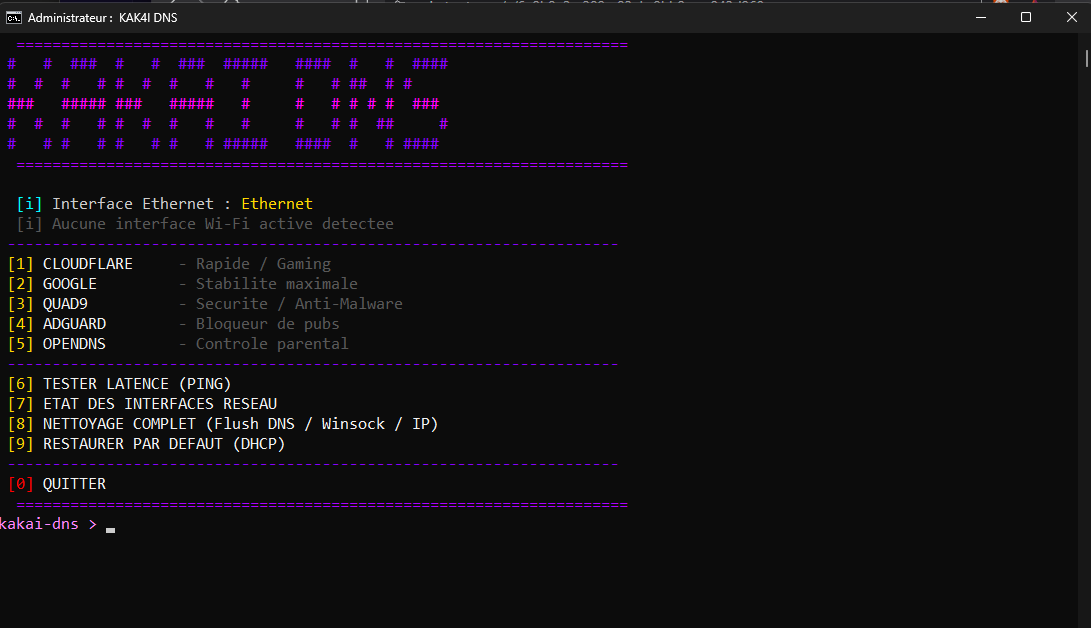Select the ADGUARD menu line
Screen dimensions: 1091x628
(x=174, y=324)
